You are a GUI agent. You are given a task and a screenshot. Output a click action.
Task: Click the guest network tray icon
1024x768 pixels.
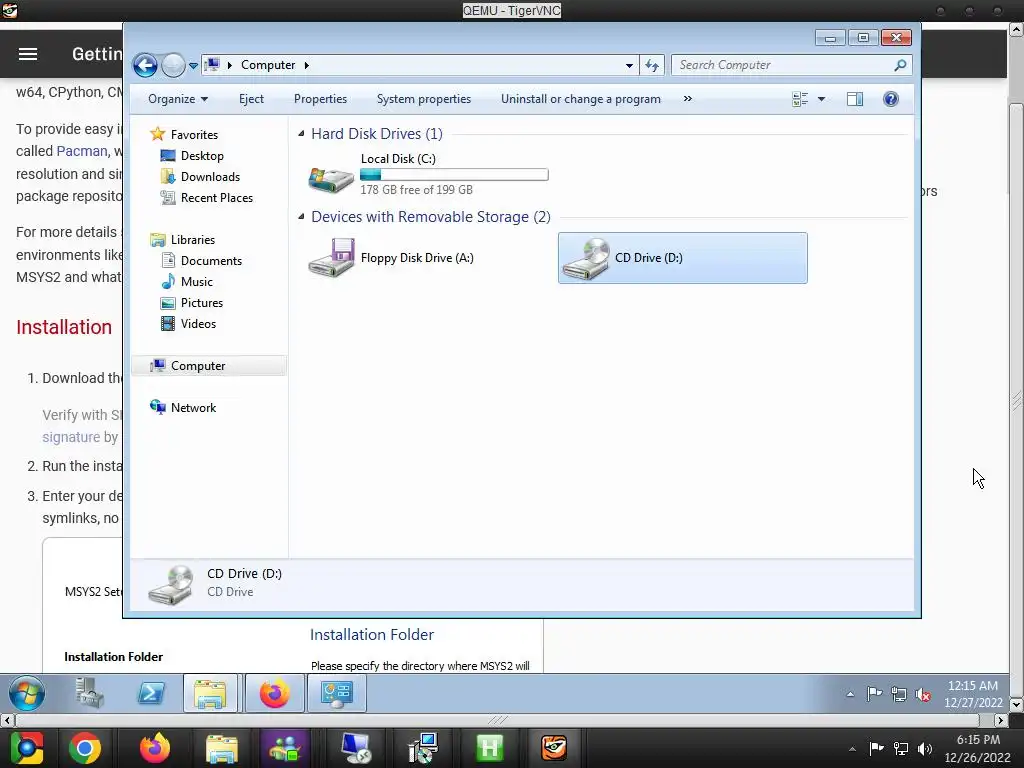(899, 695)
